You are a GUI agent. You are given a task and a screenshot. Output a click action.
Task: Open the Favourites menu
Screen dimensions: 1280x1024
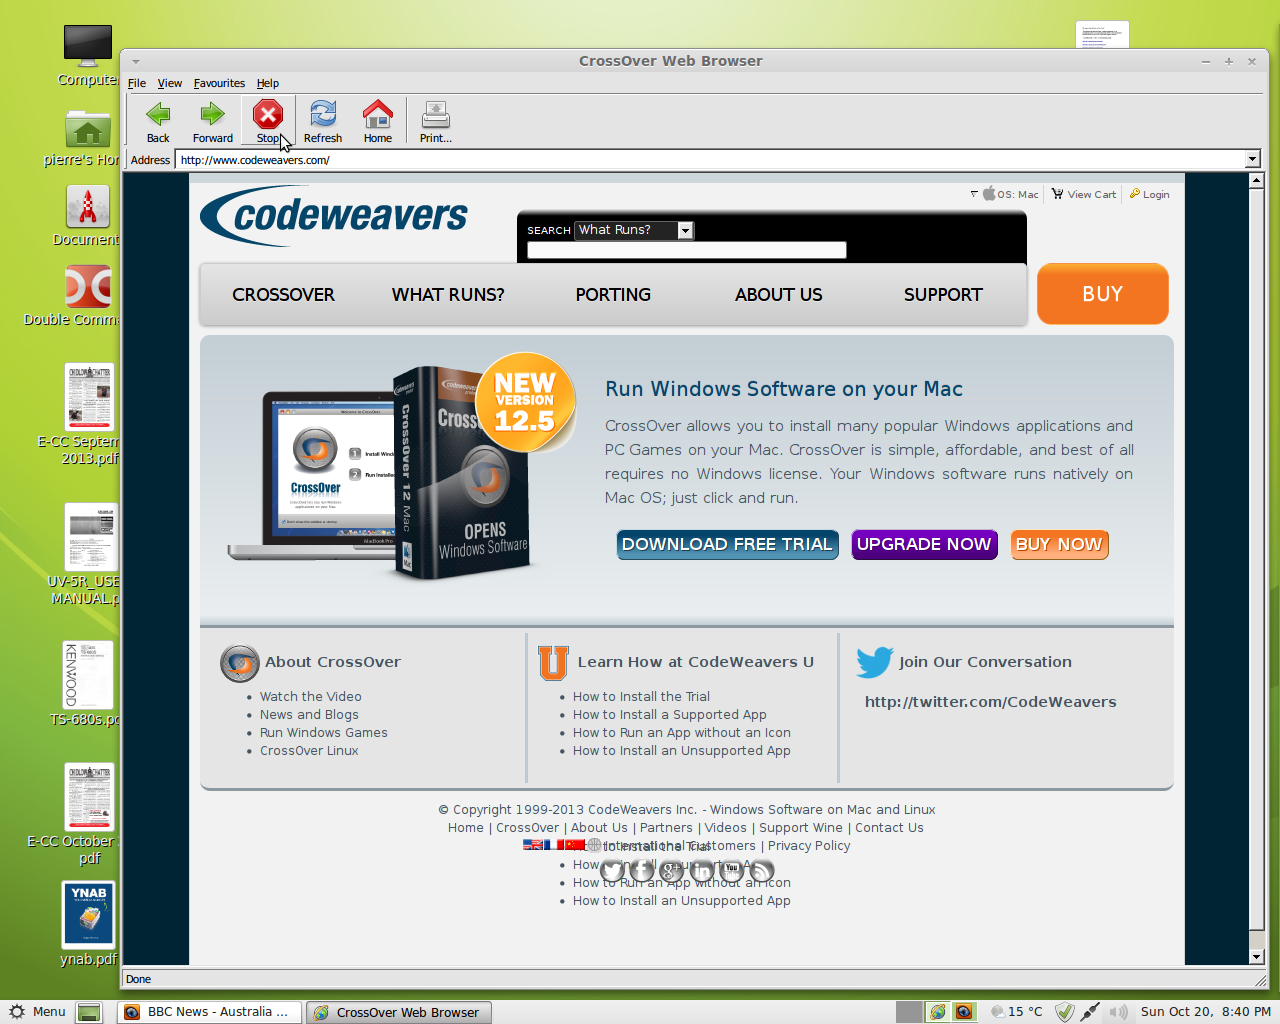click(219, 83)
